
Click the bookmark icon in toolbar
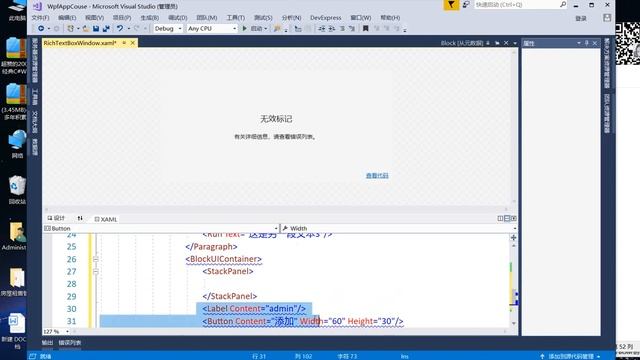366,29
